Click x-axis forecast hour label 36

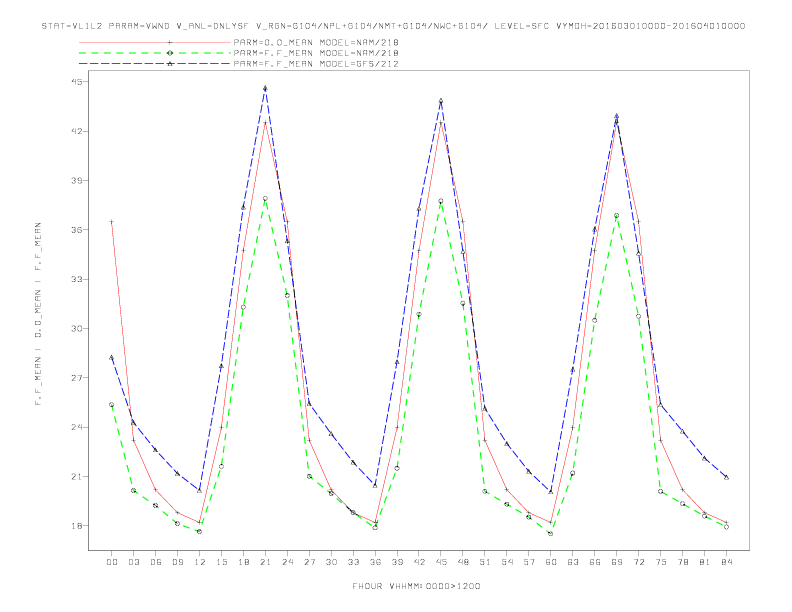pyautogui.click(x=375, y=562)
